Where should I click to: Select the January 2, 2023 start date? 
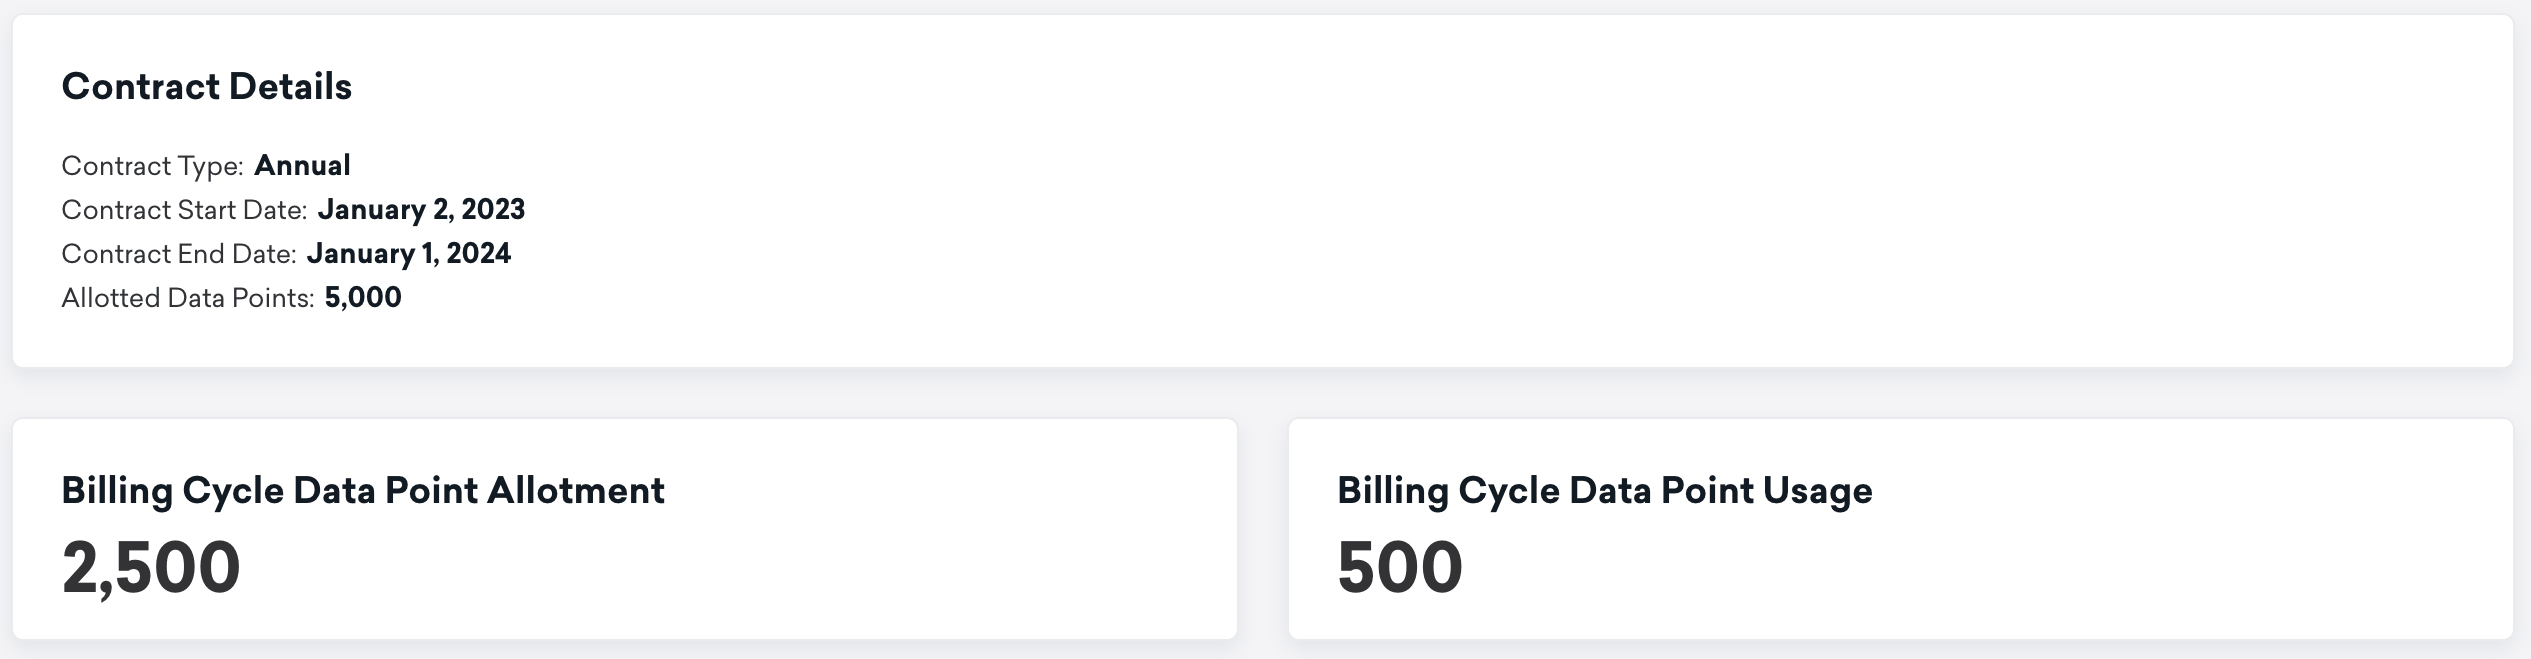(x=421, y=209)
